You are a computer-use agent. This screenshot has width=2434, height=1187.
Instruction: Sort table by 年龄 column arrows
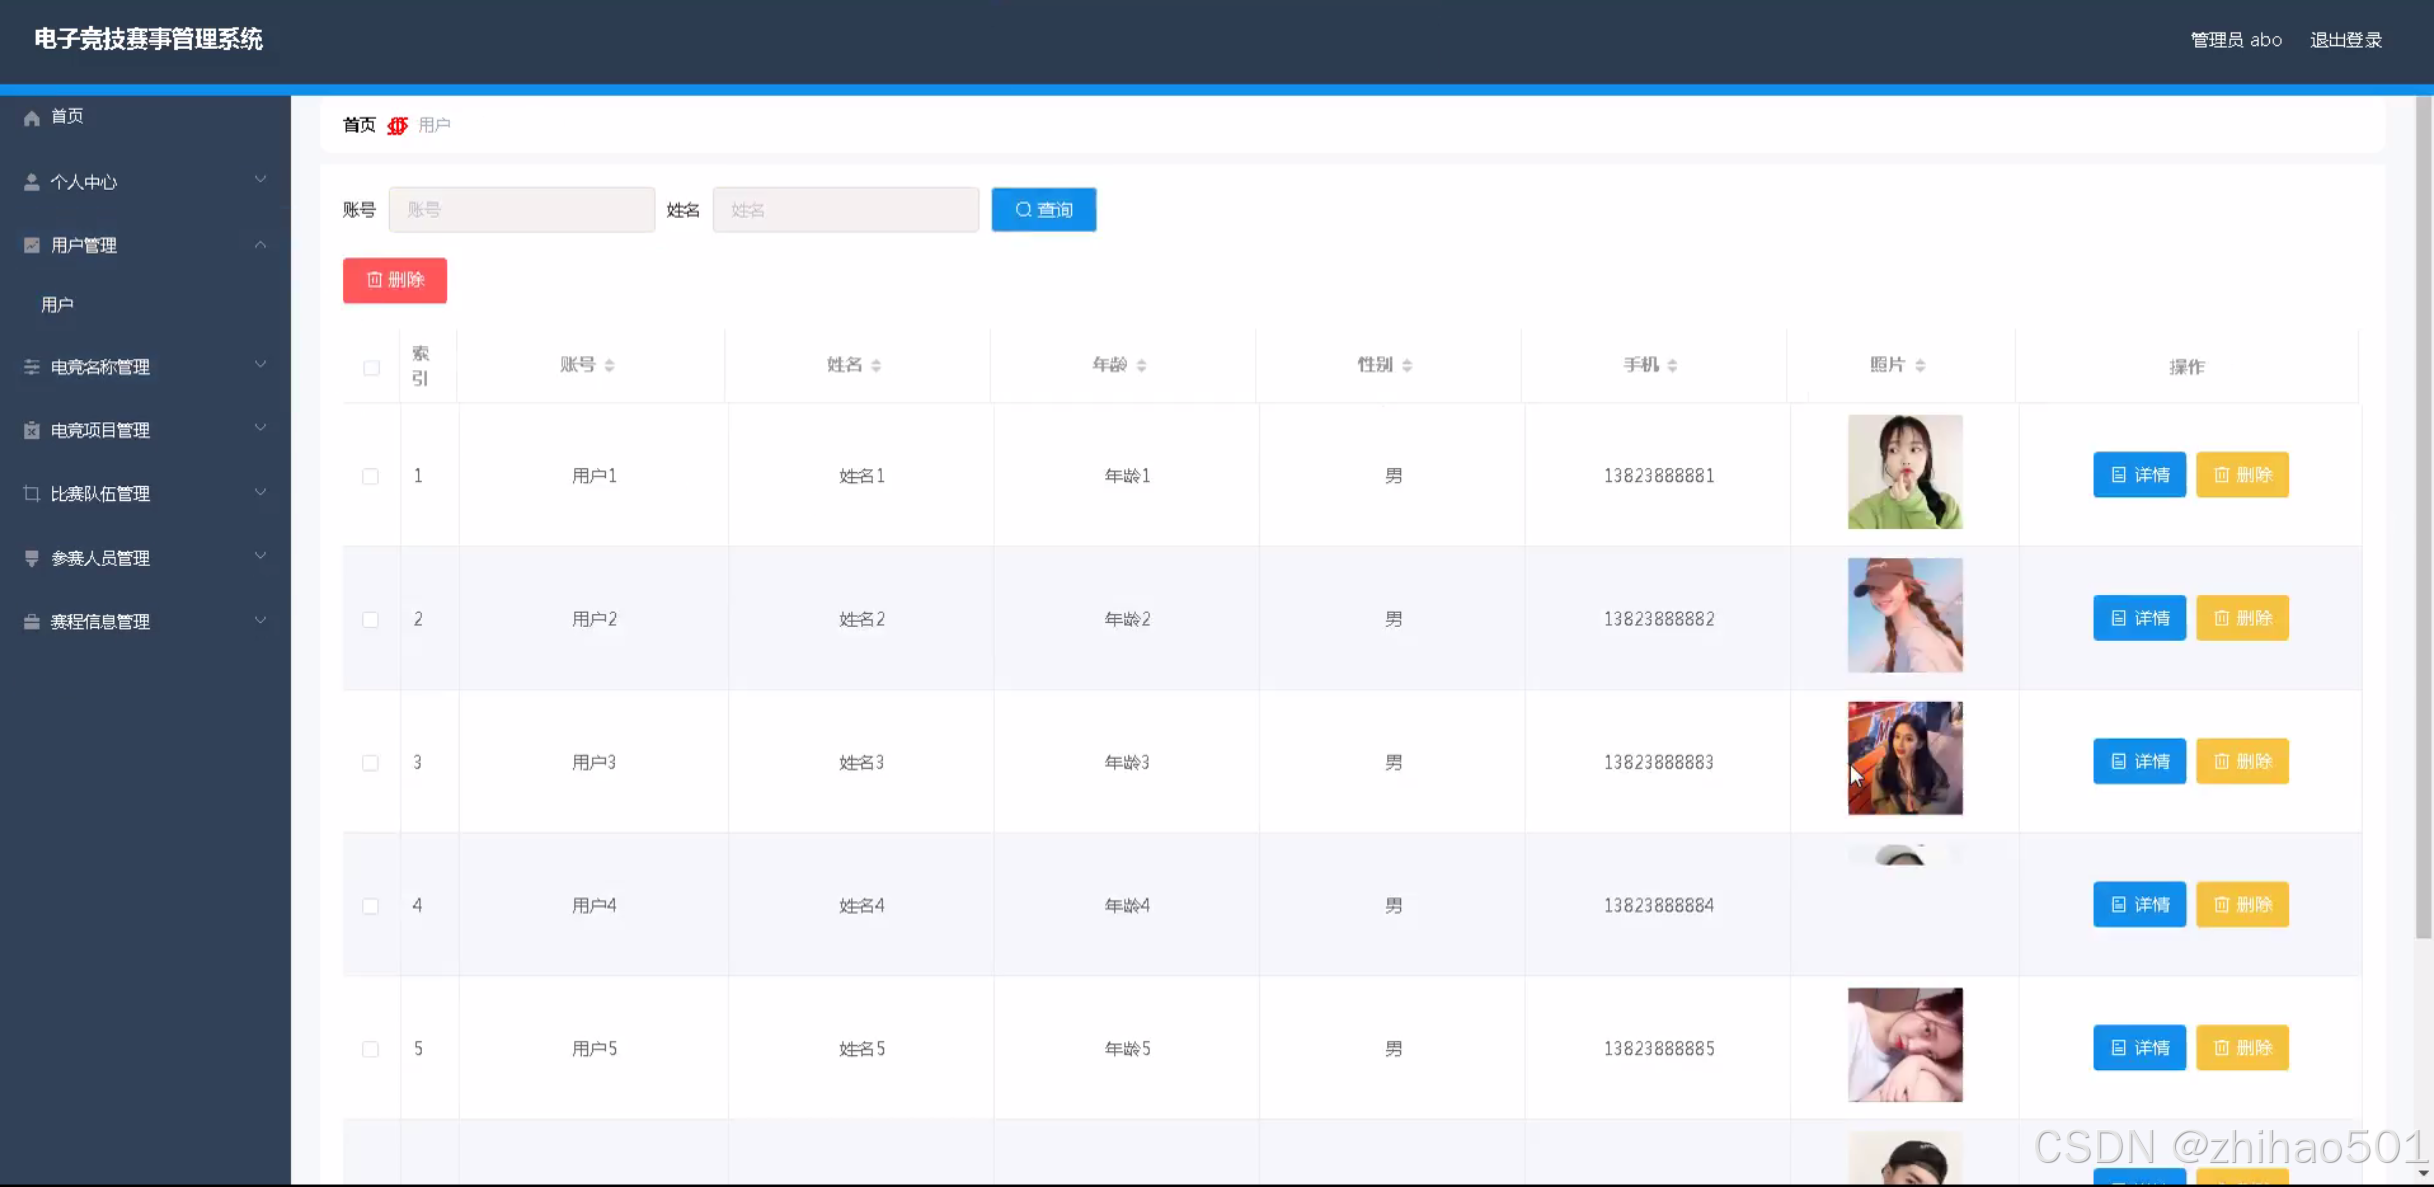coord(1141,365)
